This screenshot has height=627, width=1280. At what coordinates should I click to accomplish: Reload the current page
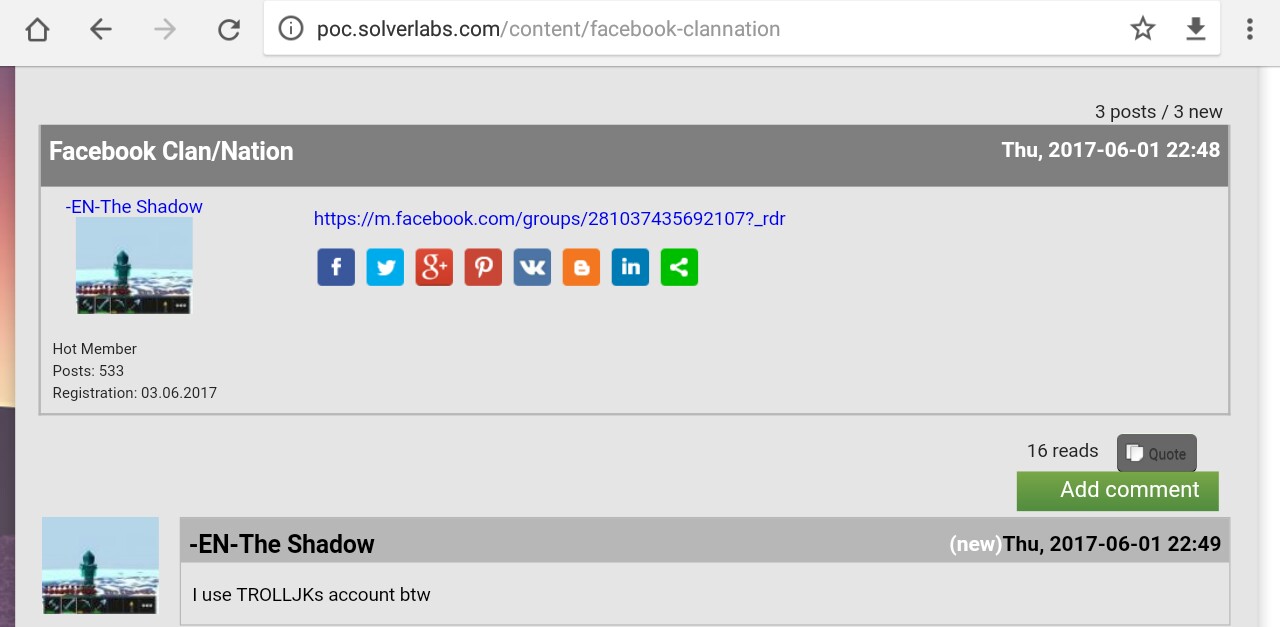[x=229, y=30]
